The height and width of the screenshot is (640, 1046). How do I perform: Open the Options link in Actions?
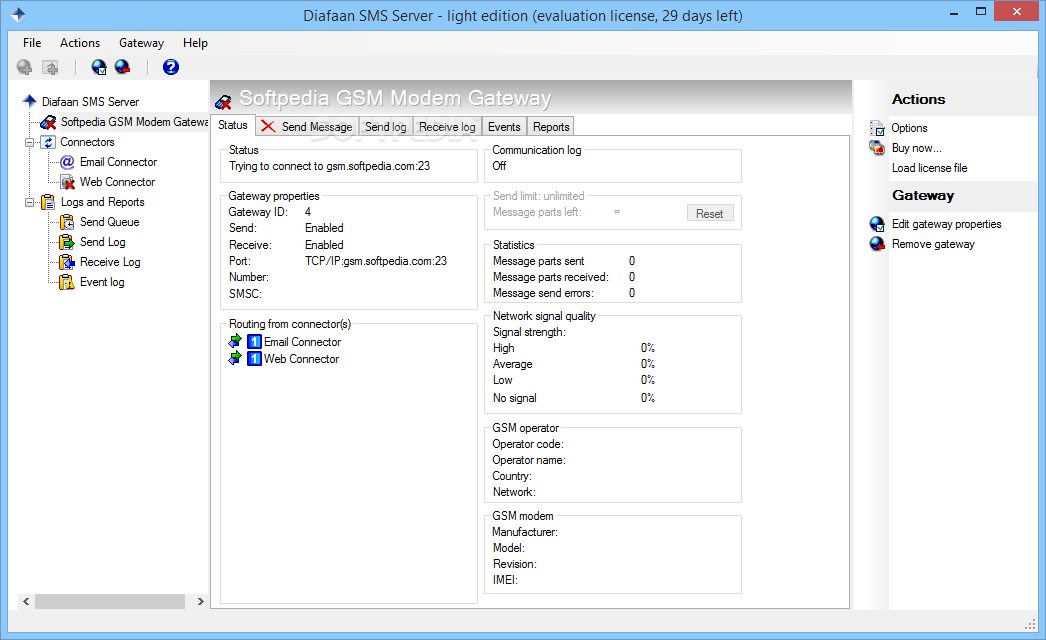pyautogui.click(x=909, y=128)
